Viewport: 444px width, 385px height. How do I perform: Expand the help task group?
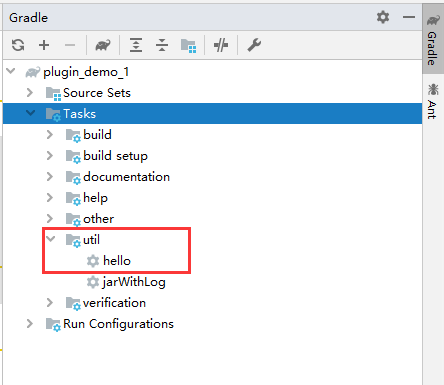point(50,197)
